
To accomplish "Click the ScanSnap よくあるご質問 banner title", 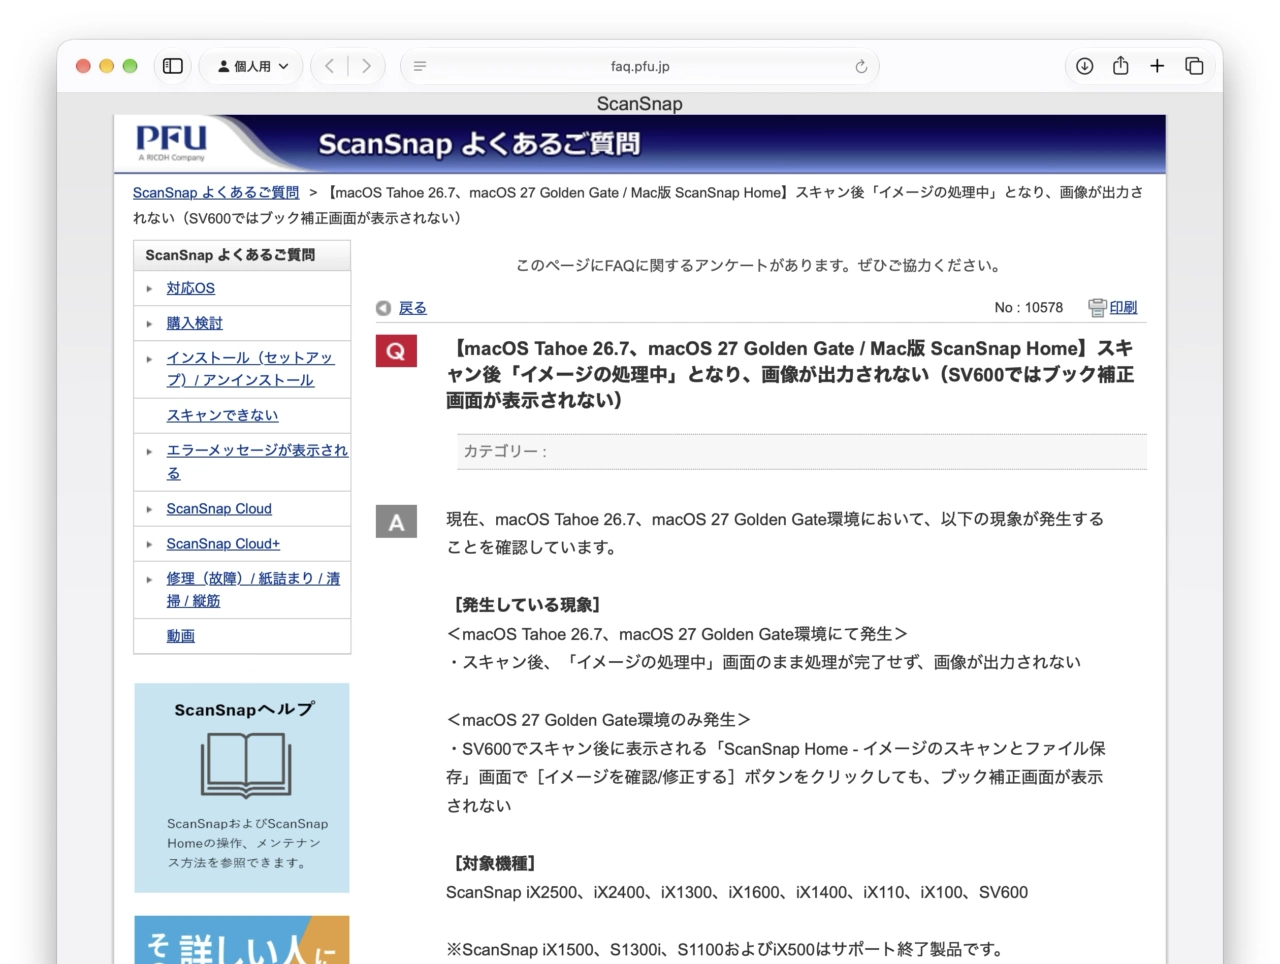I will click(x=479, y=144).
